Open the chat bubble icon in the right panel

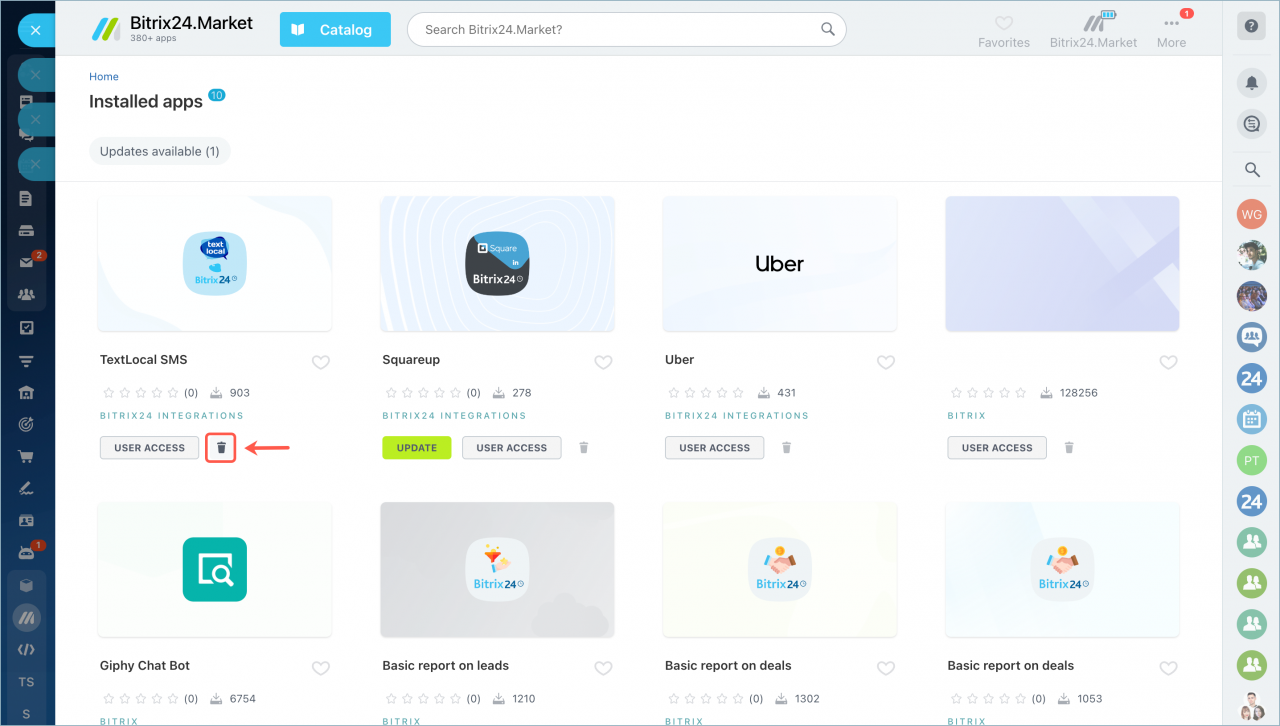tap(1252, 124)
